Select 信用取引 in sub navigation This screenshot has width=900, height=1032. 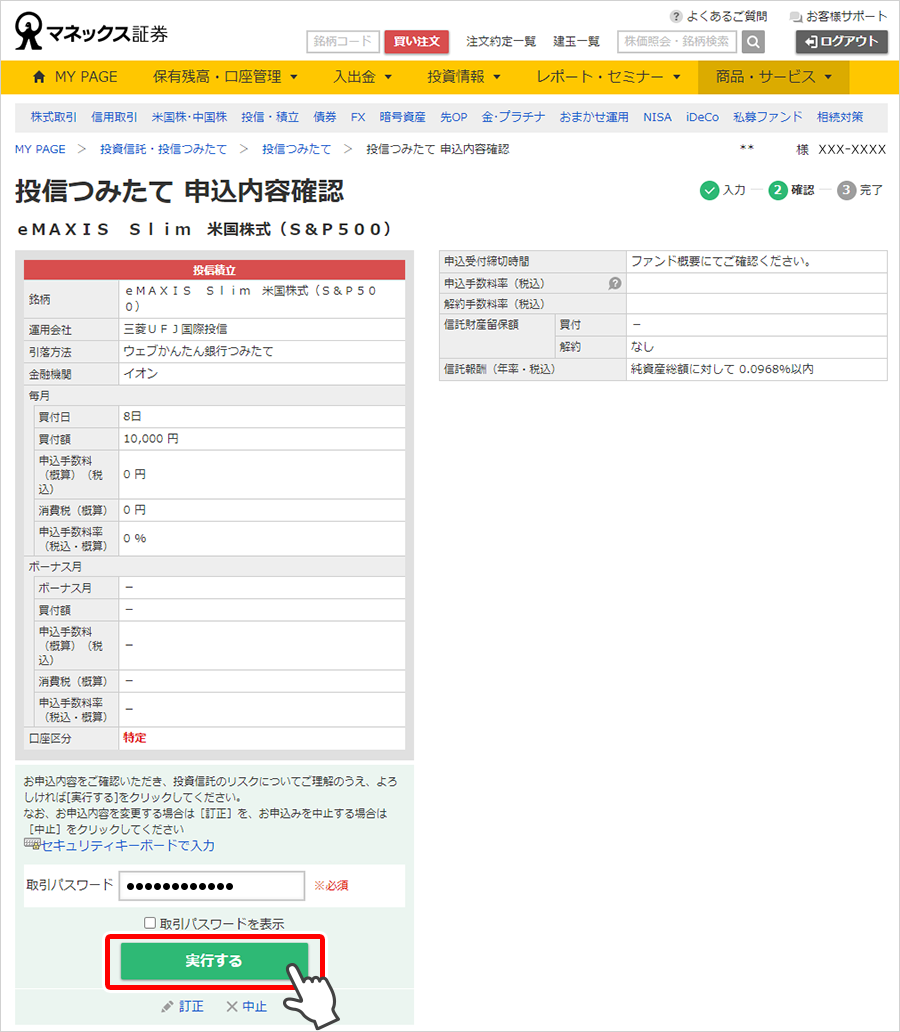click(114, 117)
